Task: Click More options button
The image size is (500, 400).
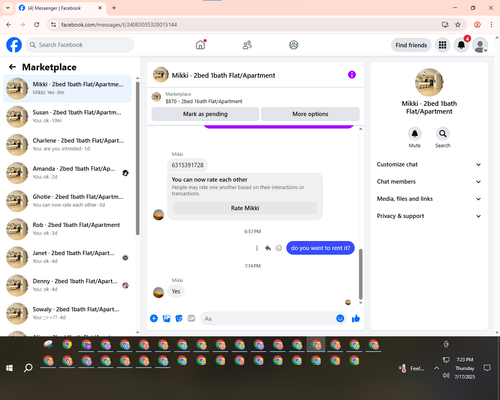Action: (310, 114)
